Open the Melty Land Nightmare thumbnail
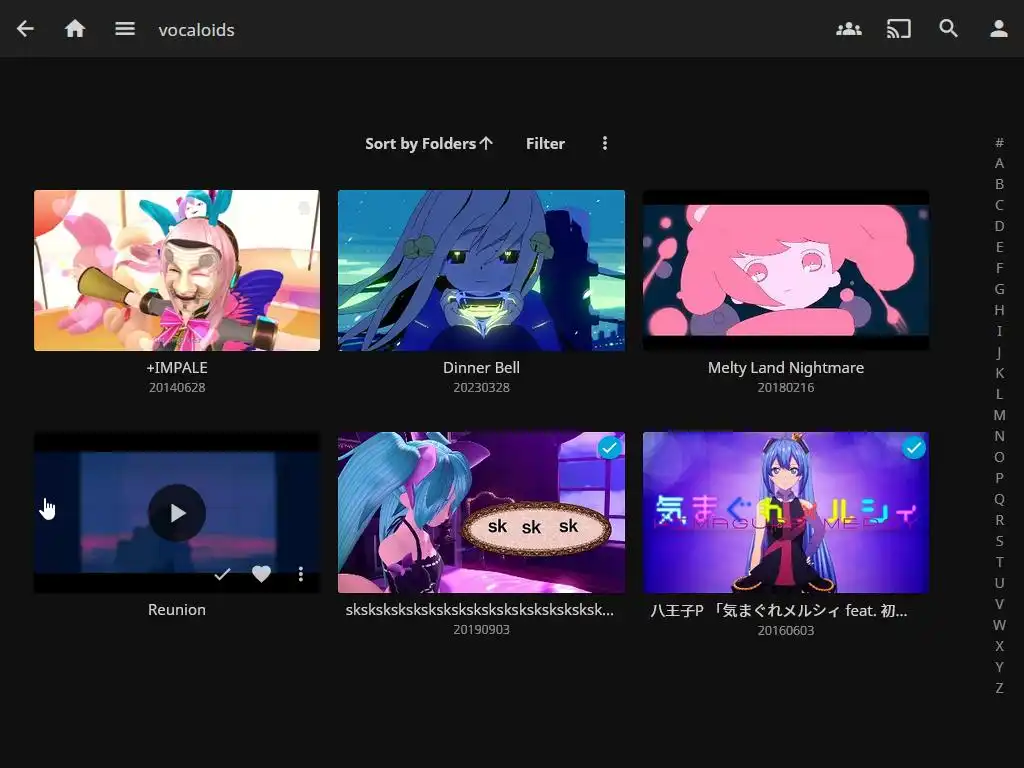Screen dimensions: 1024x768 pos(786,270)
